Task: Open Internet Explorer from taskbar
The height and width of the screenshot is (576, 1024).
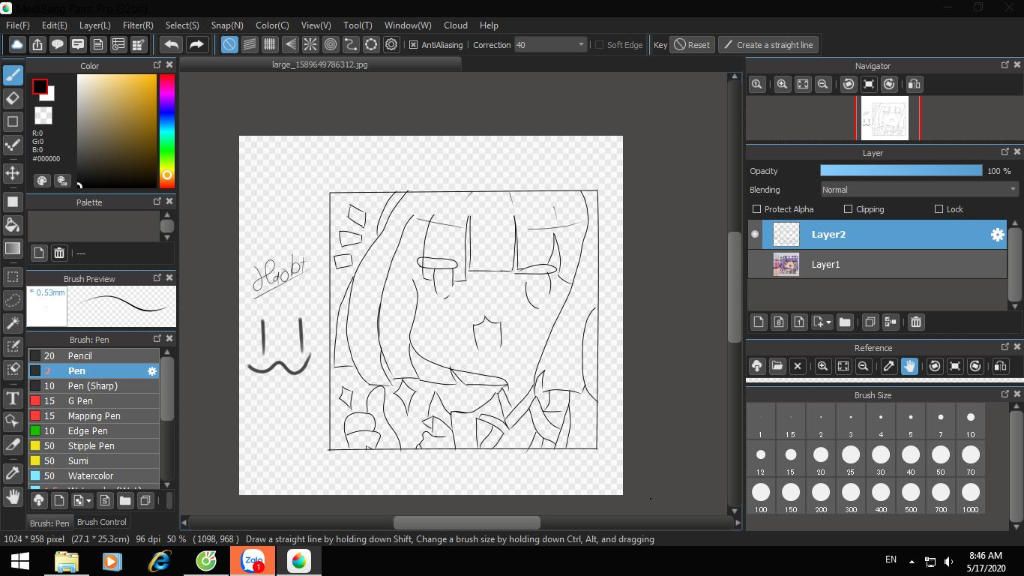Action: click(x=159, y=561)
